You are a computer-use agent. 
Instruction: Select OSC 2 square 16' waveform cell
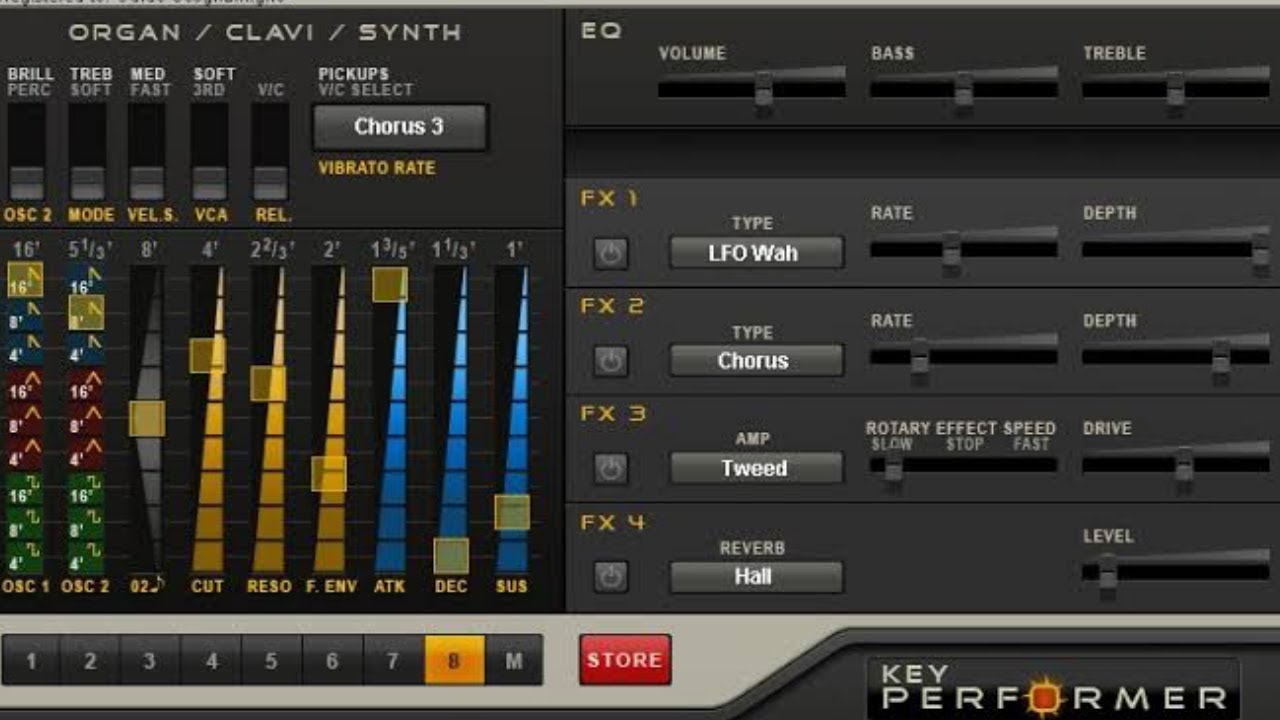(86, 488)
